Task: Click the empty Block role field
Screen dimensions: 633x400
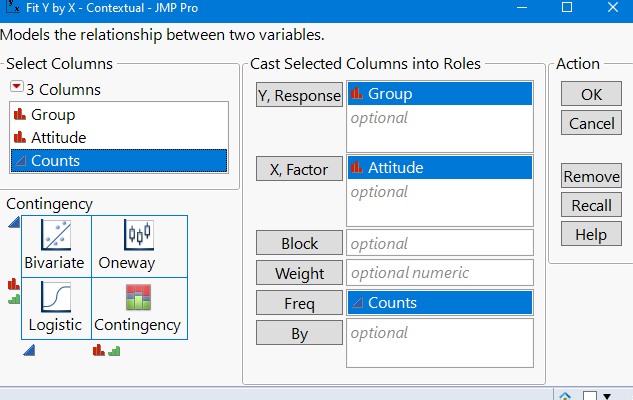Action: coord(440,243)
